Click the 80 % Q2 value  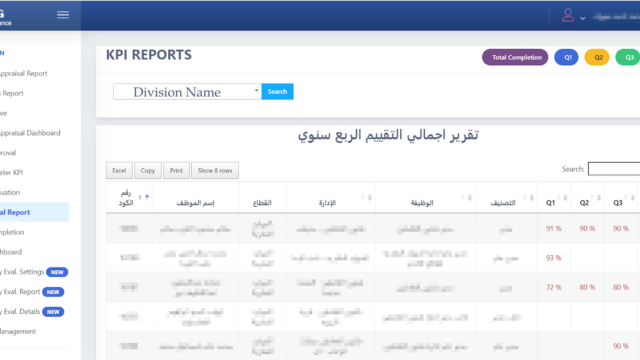point(587,287)
